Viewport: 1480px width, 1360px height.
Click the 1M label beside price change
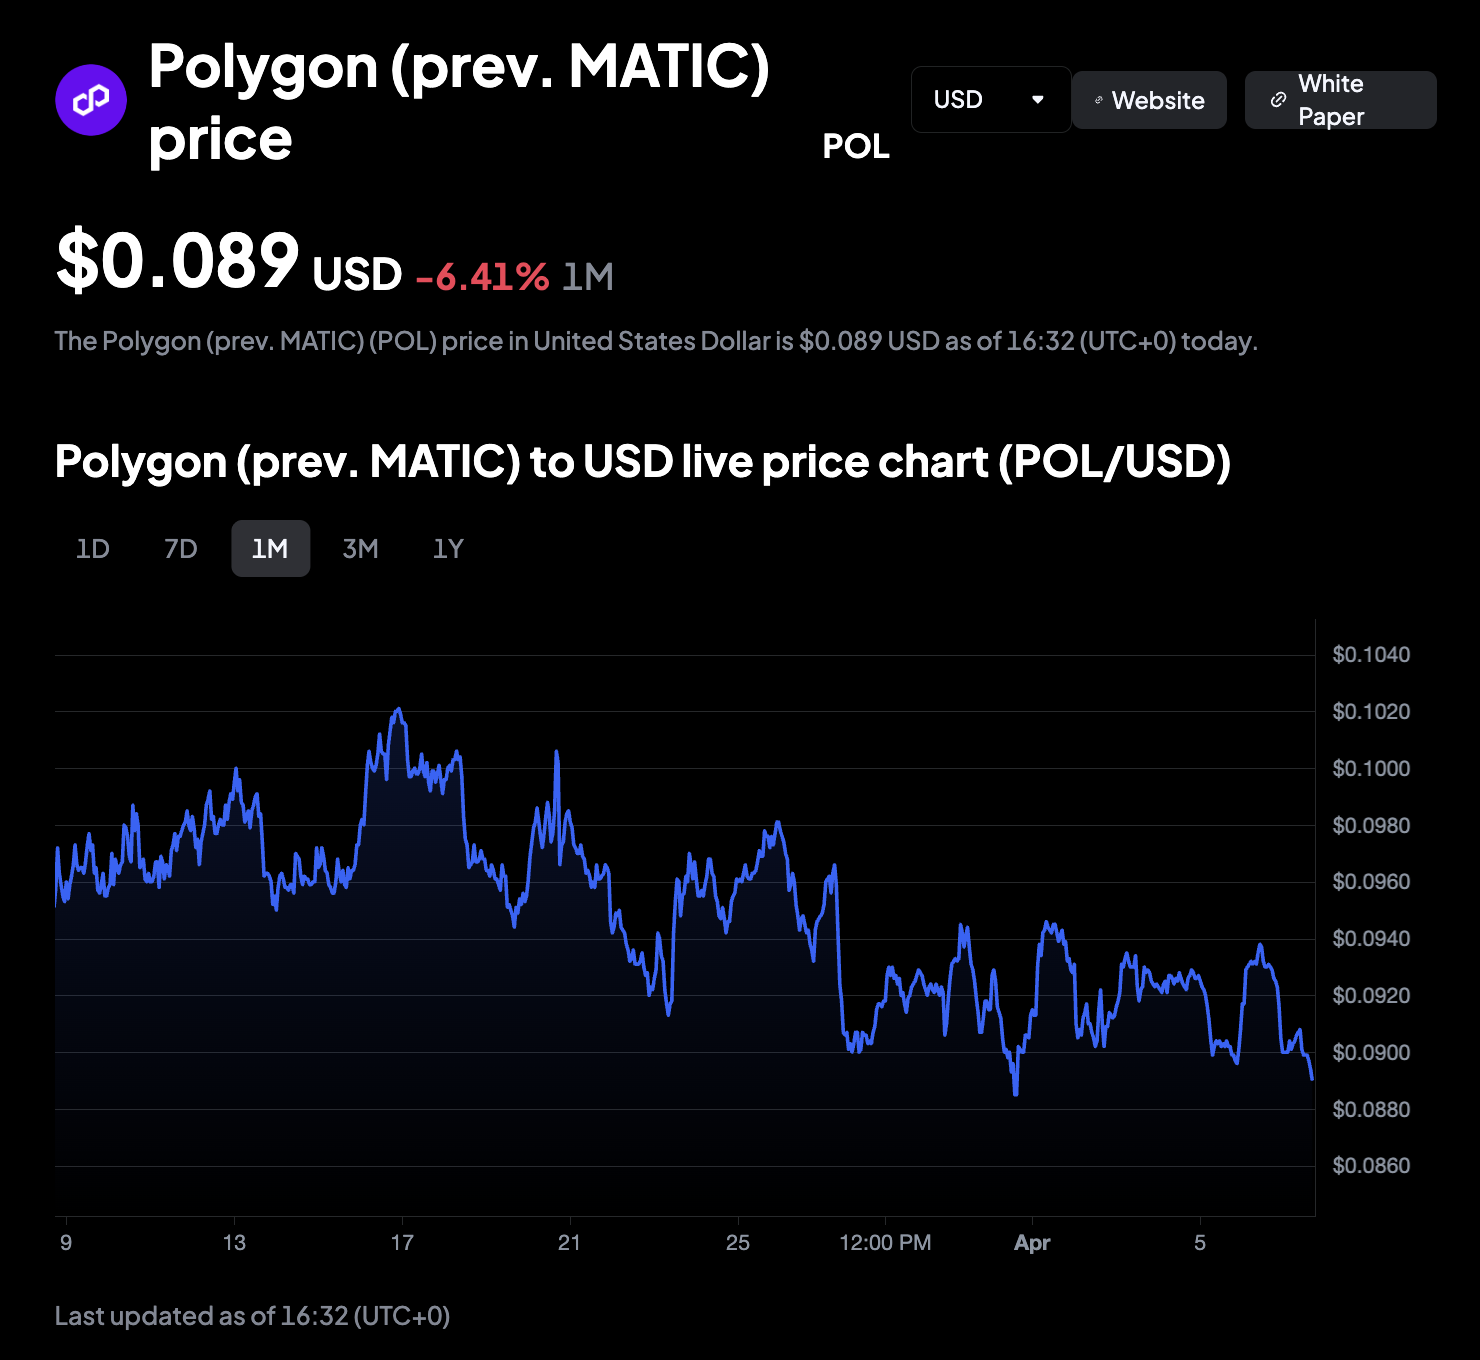pos(588,277)
